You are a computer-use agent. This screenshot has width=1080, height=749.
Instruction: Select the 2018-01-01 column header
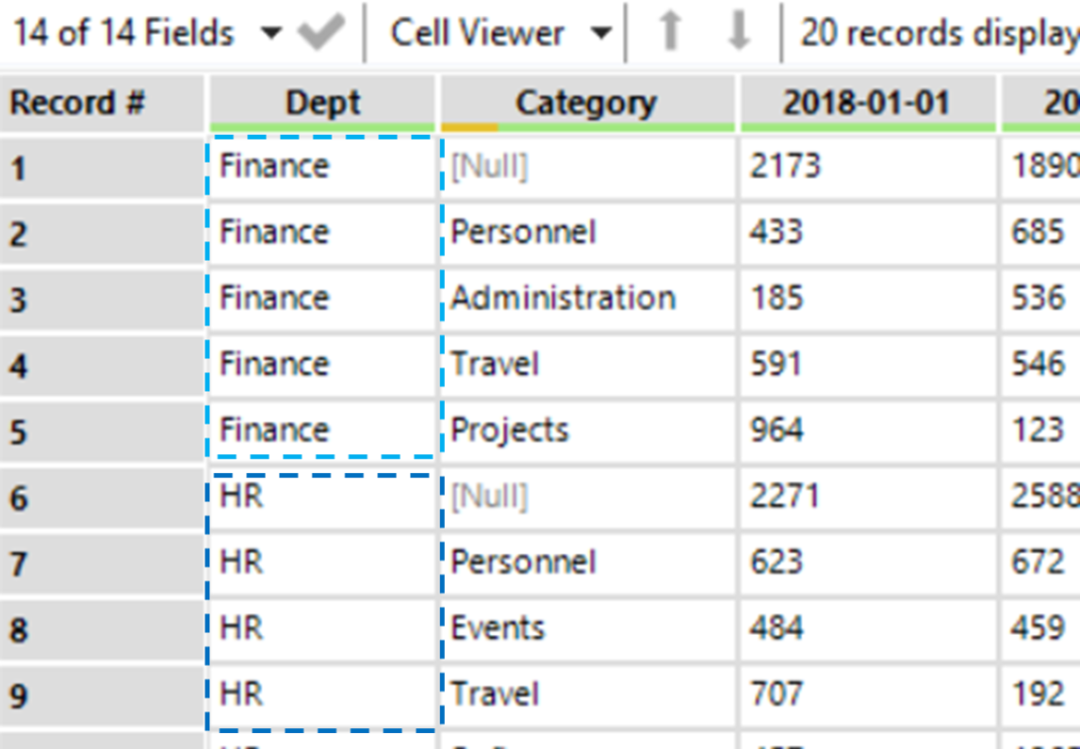[866, 102]
